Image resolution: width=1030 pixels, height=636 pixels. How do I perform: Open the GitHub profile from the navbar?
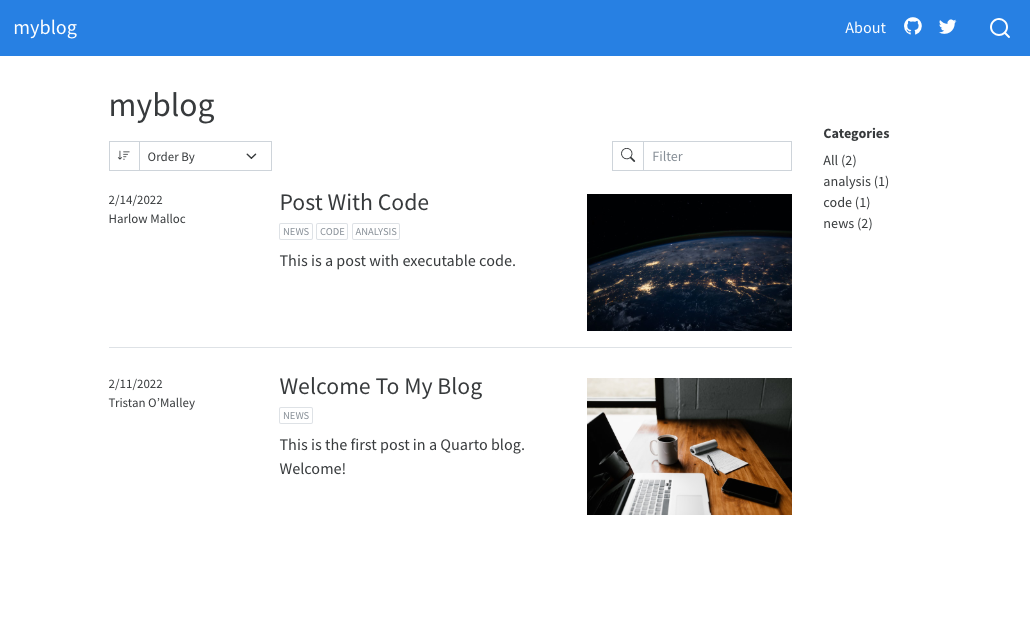912,27
